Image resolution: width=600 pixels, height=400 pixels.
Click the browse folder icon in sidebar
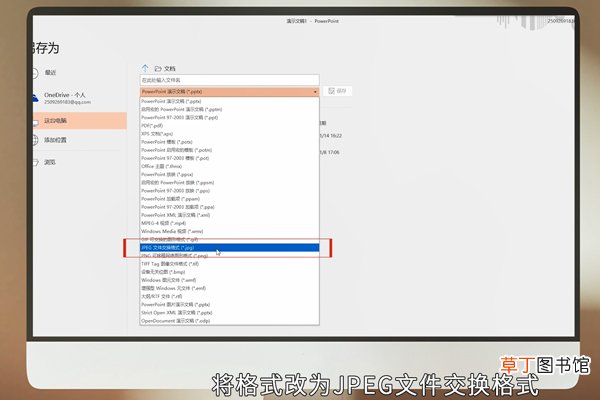(x=35, y=162)
